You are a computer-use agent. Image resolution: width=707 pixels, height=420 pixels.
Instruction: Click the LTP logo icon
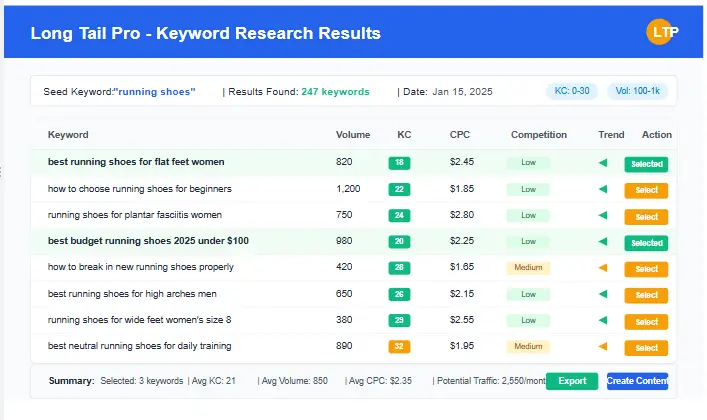pyautogui.click(x=663, y=32)
